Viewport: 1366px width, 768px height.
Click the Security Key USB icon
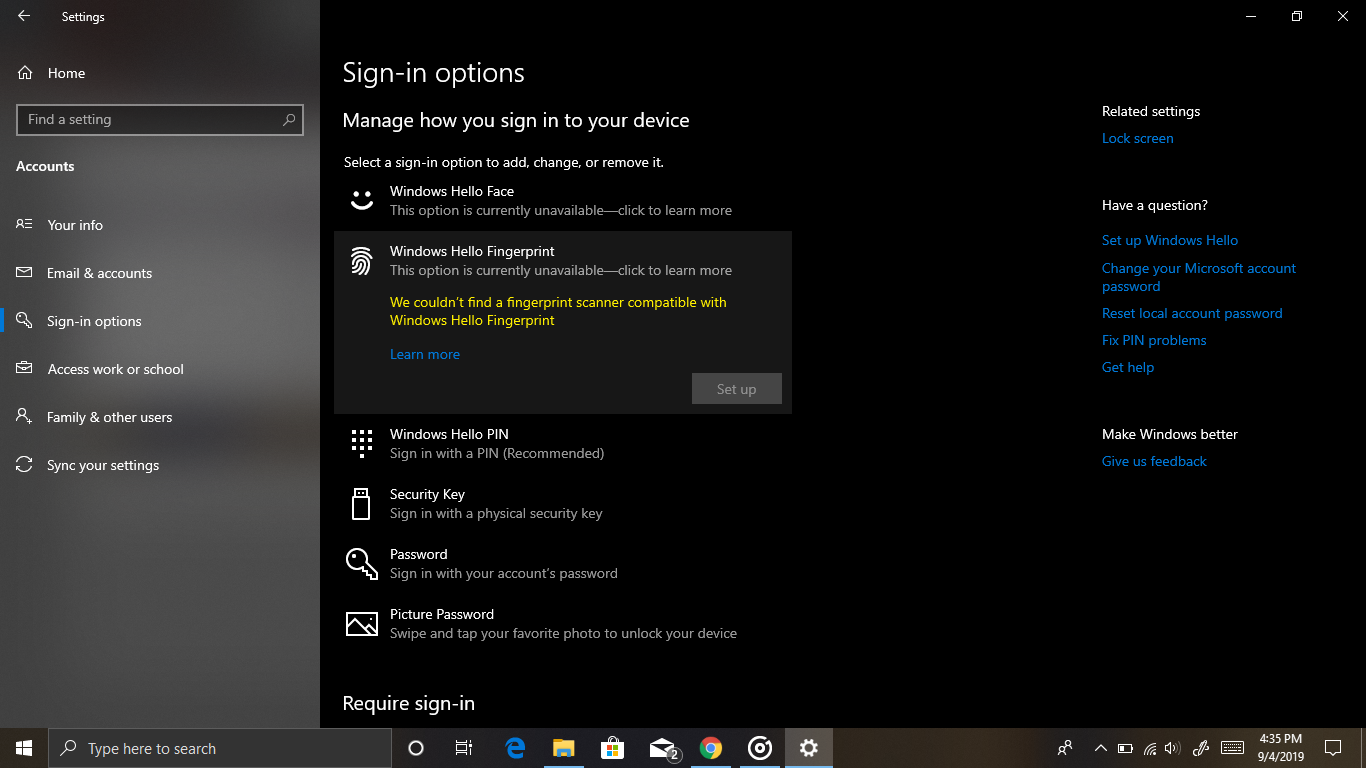[x=361, y=503]
